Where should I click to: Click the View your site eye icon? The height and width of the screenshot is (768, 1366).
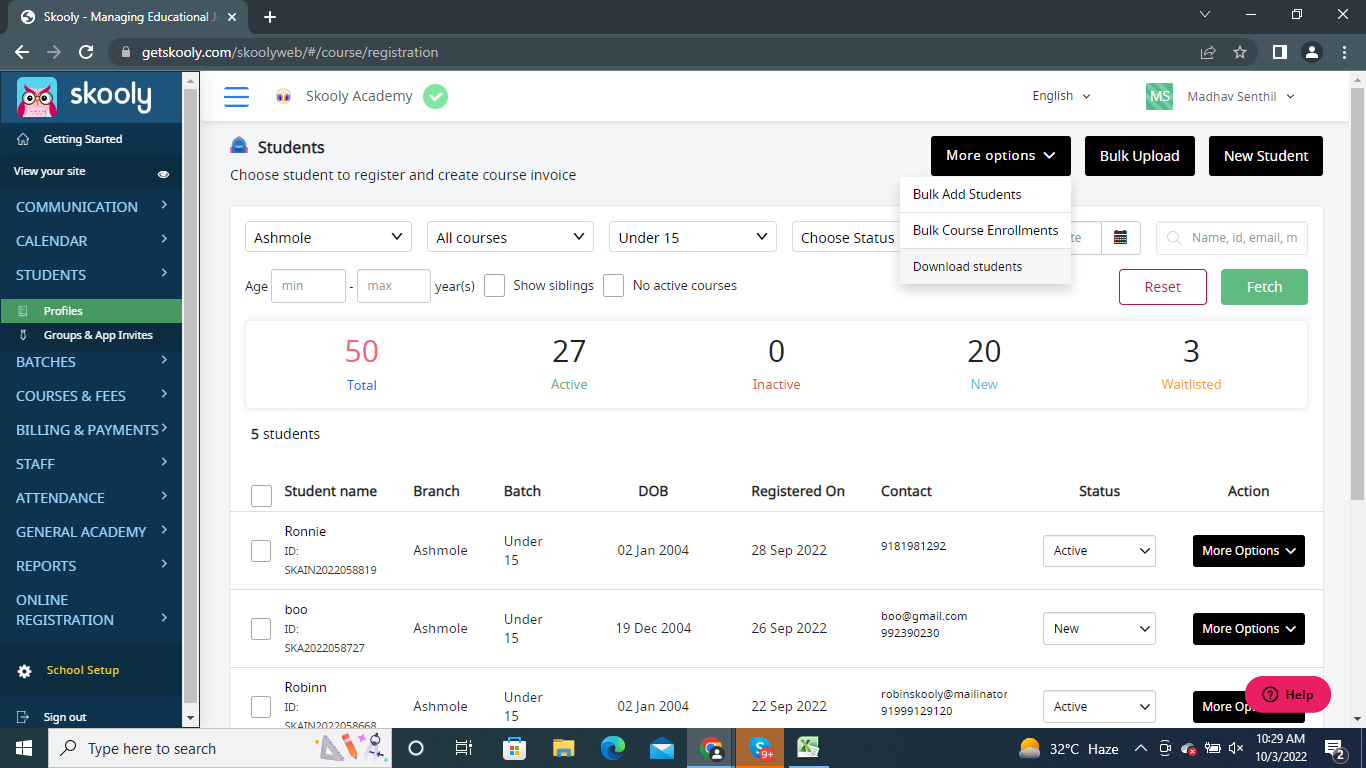(164, 174)
